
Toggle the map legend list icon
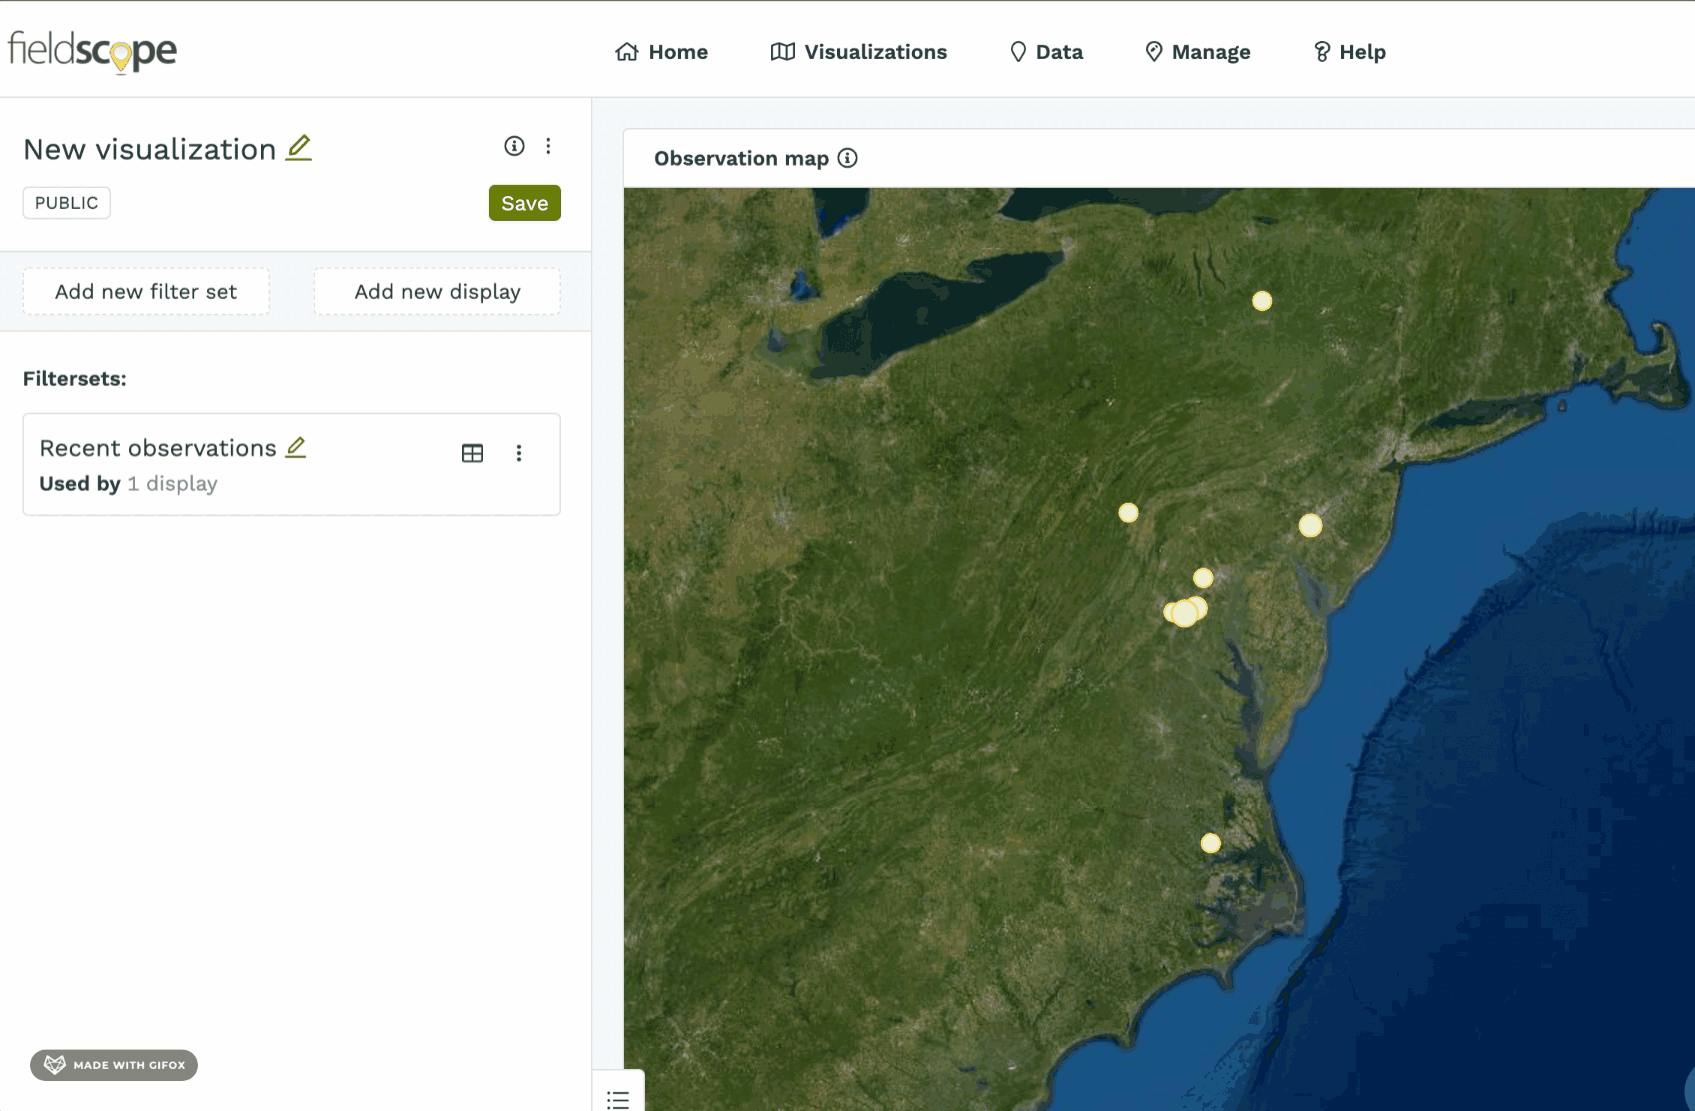(618, 1099)
